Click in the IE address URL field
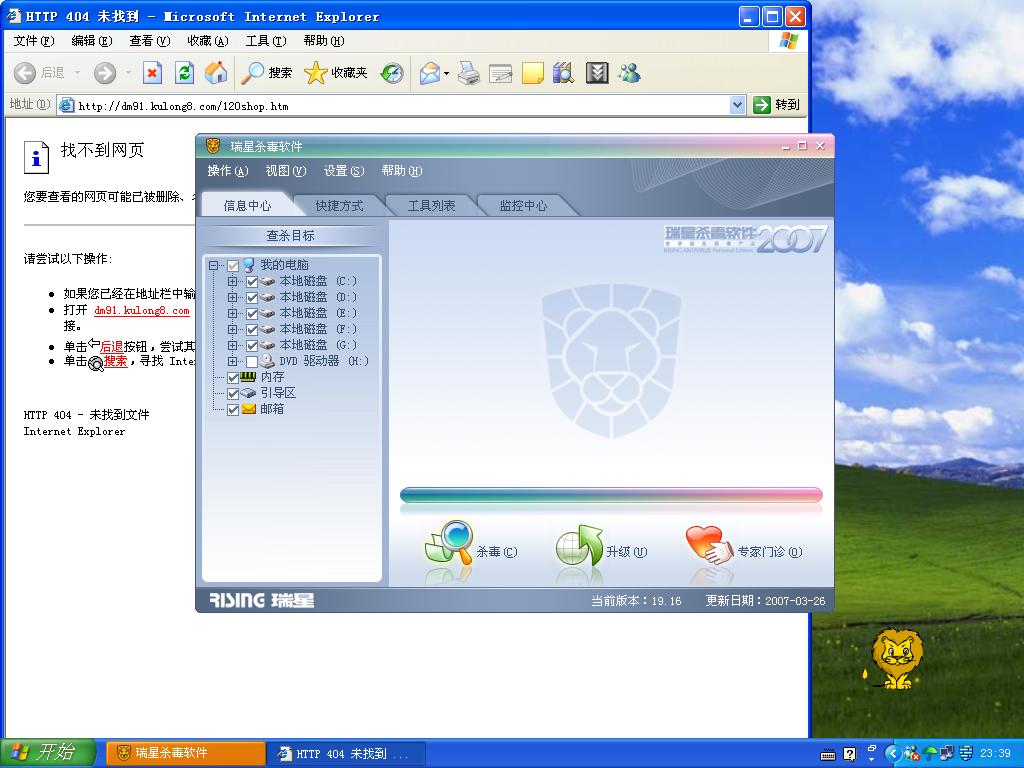1024x768 pixels. (x=392, y=105)
